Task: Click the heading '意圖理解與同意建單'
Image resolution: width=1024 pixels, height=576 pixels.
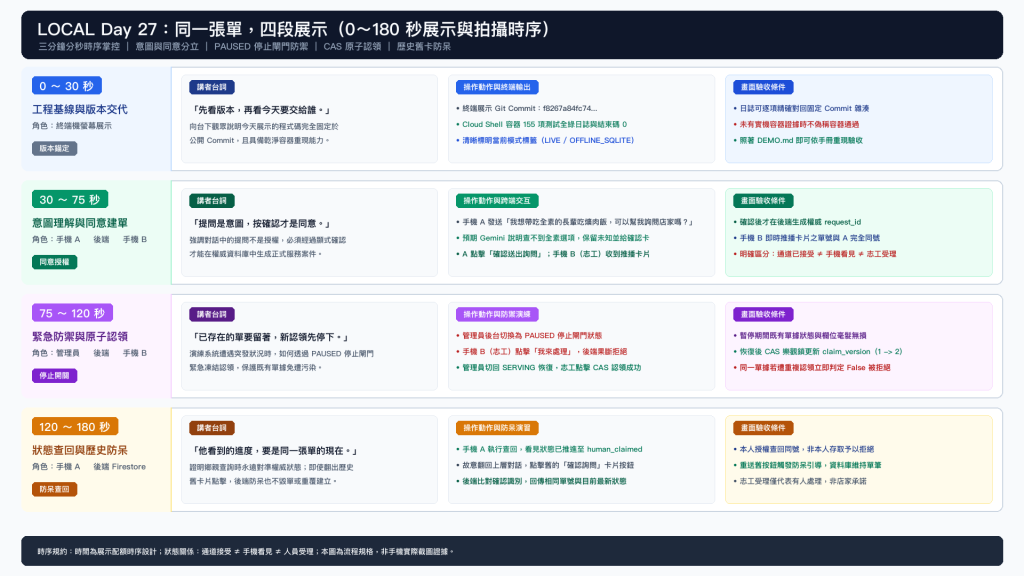Action: [x=80, y=223]
